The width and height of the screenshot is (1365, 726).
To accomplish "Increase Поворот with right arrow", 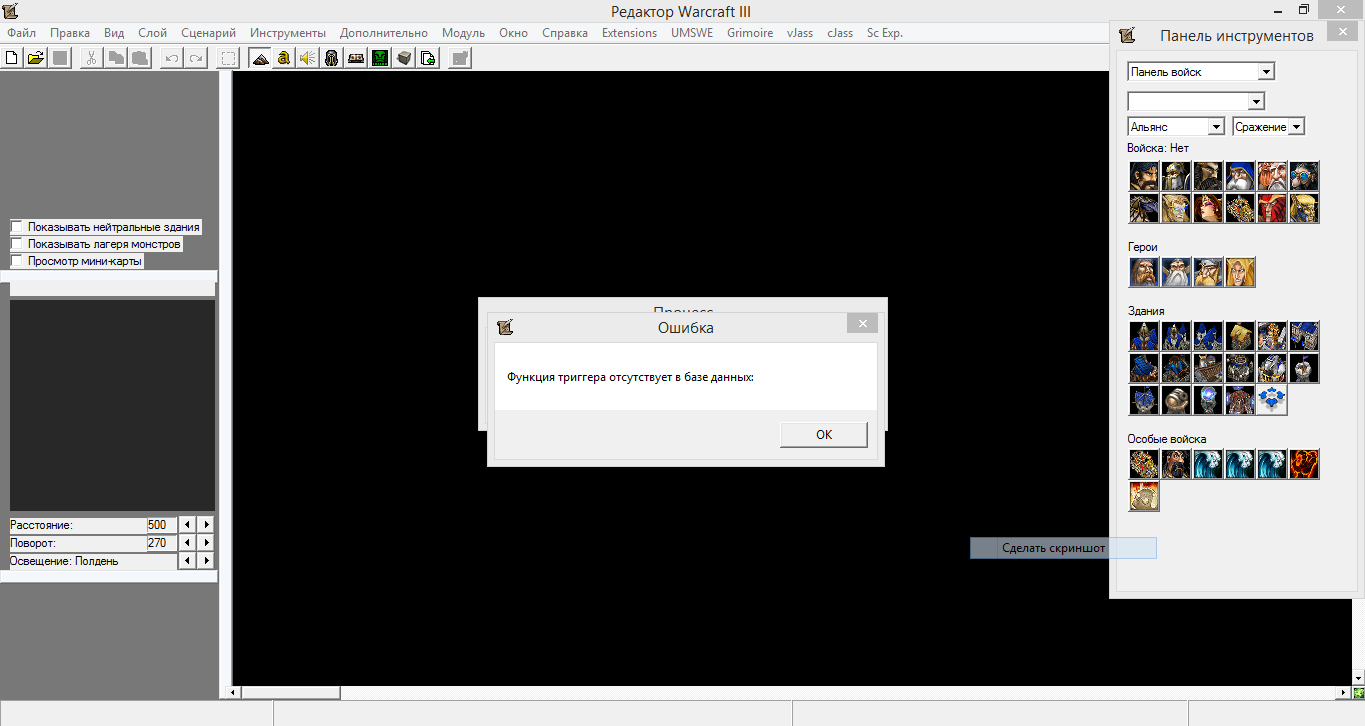I will pos(206,543).
